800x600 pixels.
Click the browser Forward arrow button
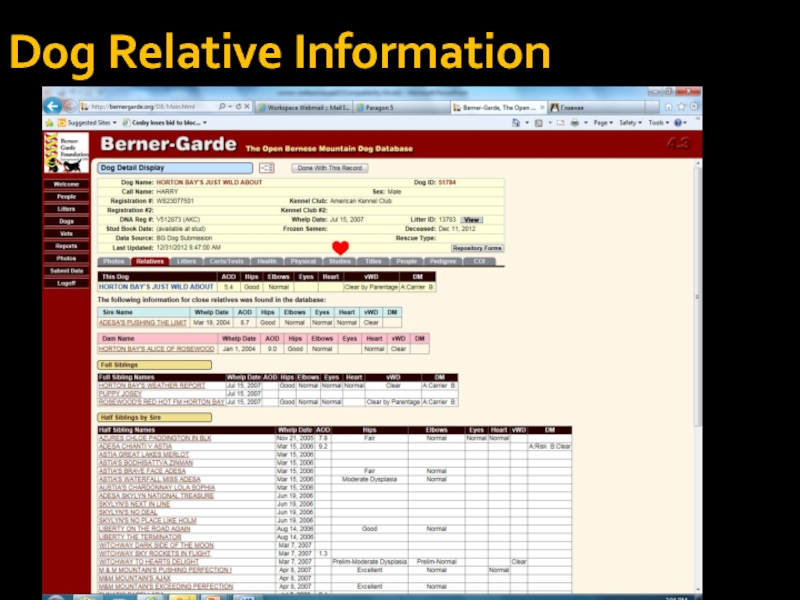point(69,107)
